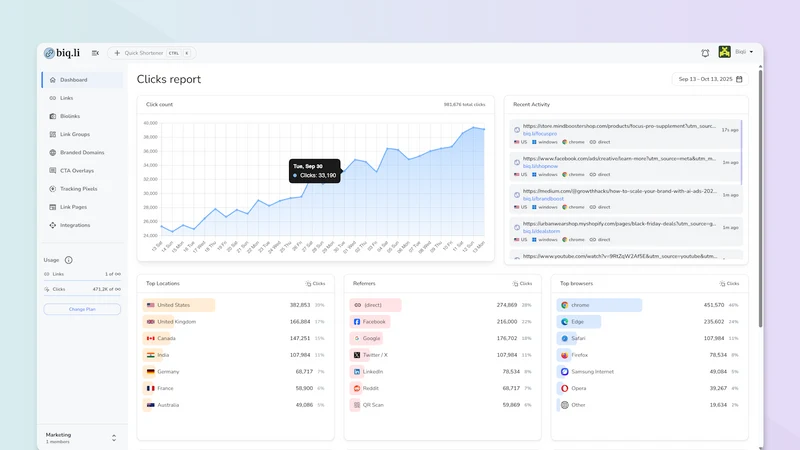Click the Usage info icon
800x450 pixels.
click(68, 260)
